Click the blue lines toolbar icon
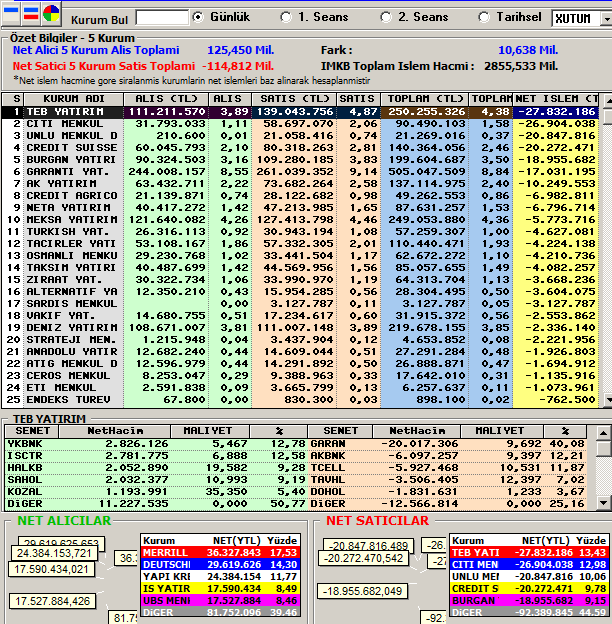612x624 pixels. (11, 13)
